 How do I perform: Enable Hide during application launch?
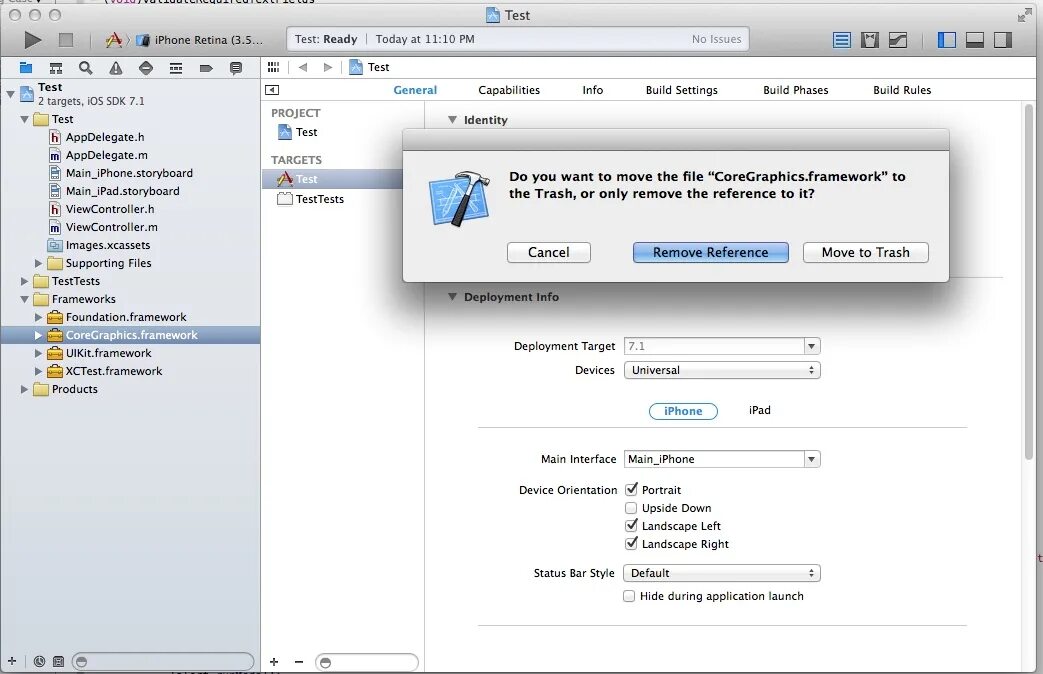pyautogui.click(x=629, y=596)
